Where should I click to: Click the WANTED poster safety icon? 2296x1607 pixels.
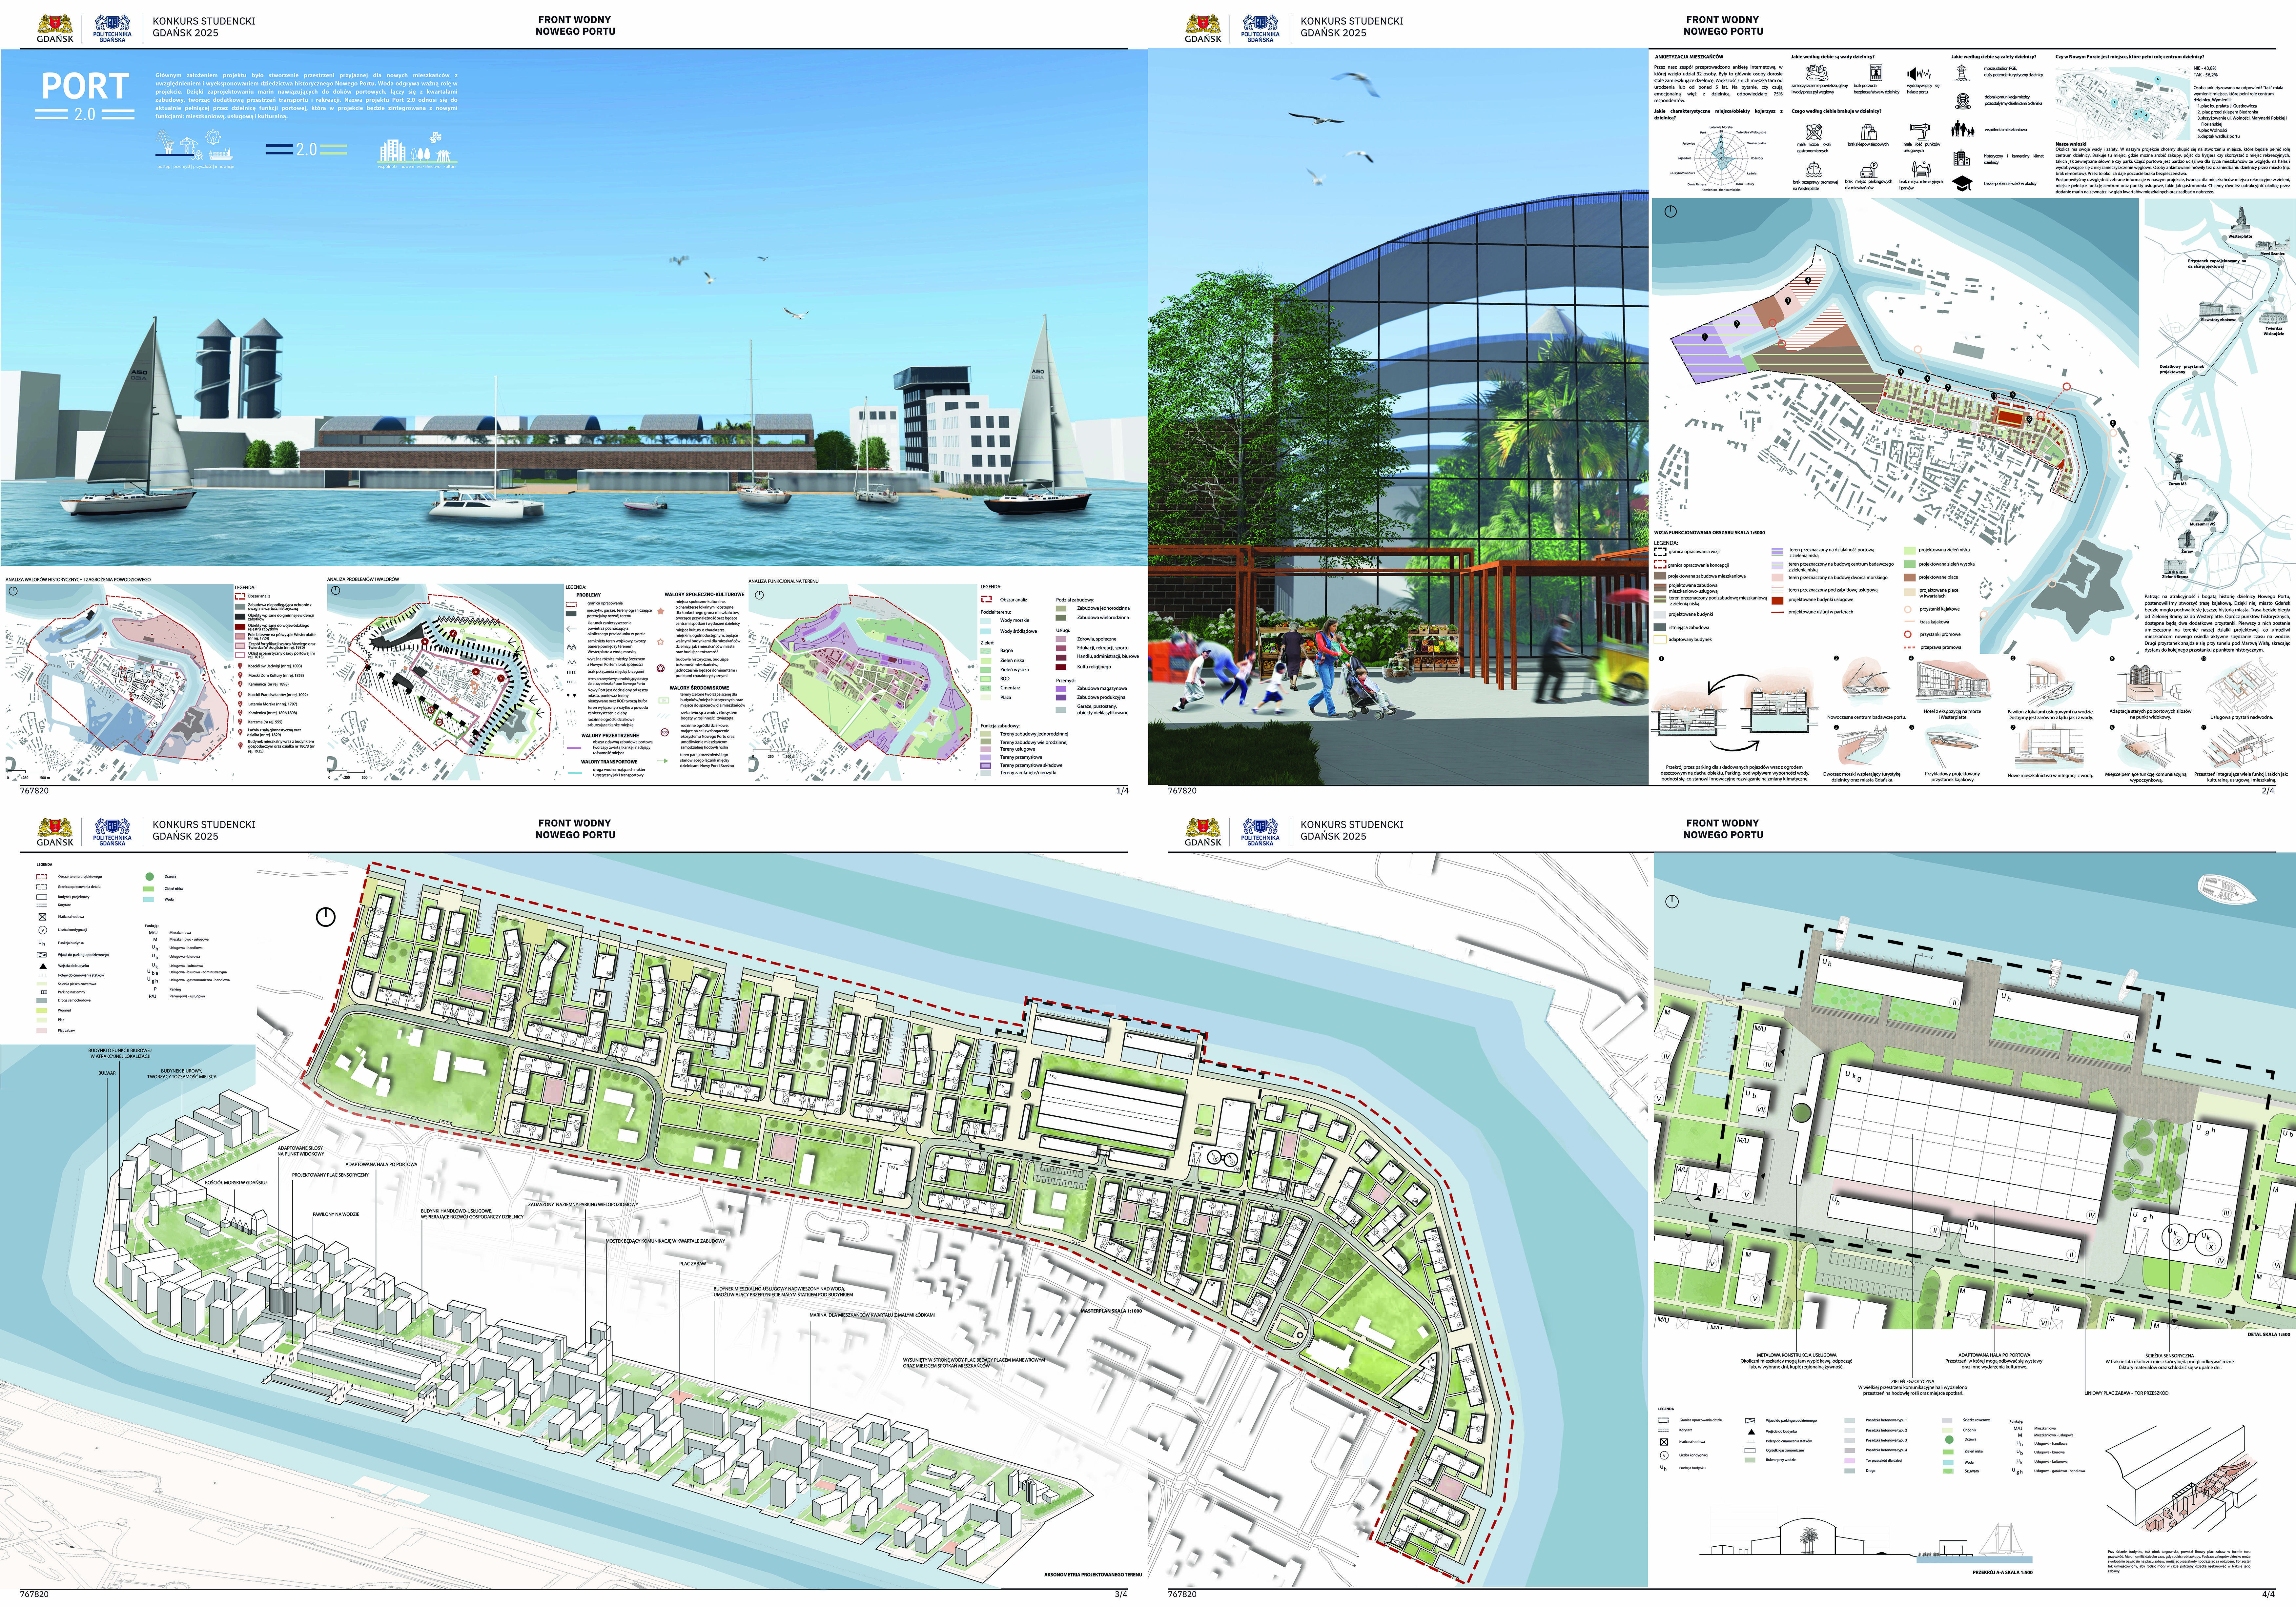pos(1876,73)
